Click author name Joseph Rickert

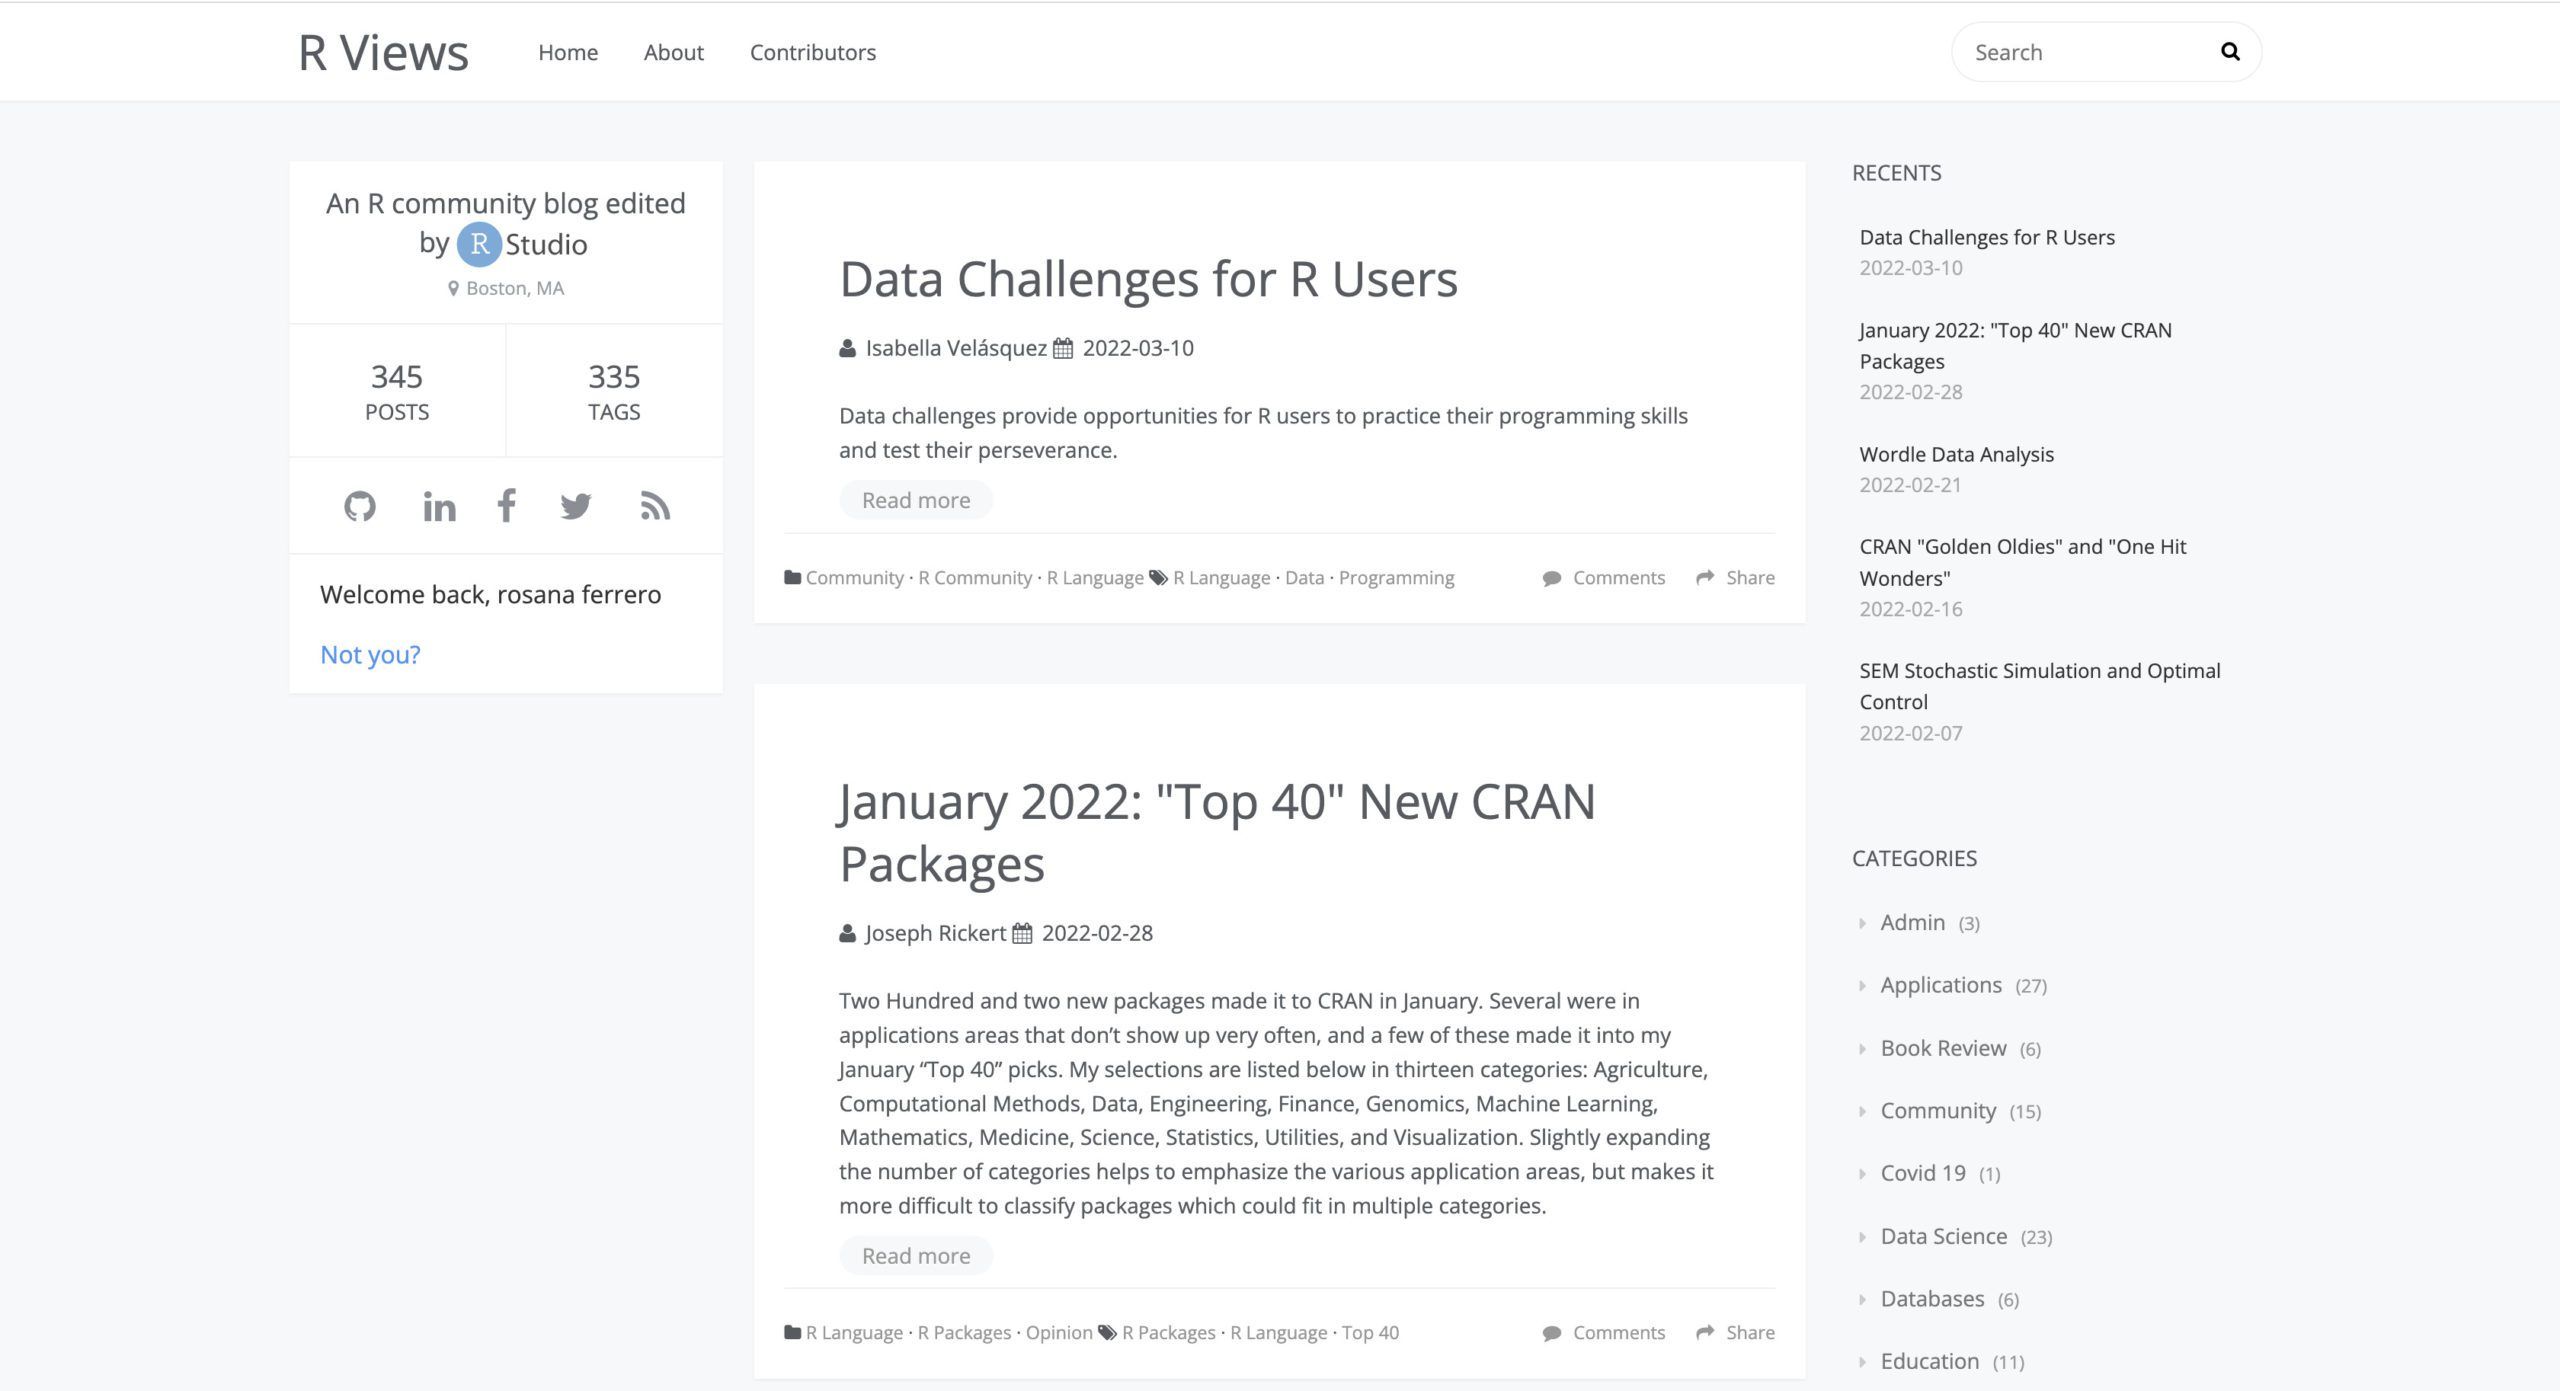click(935, 933)
